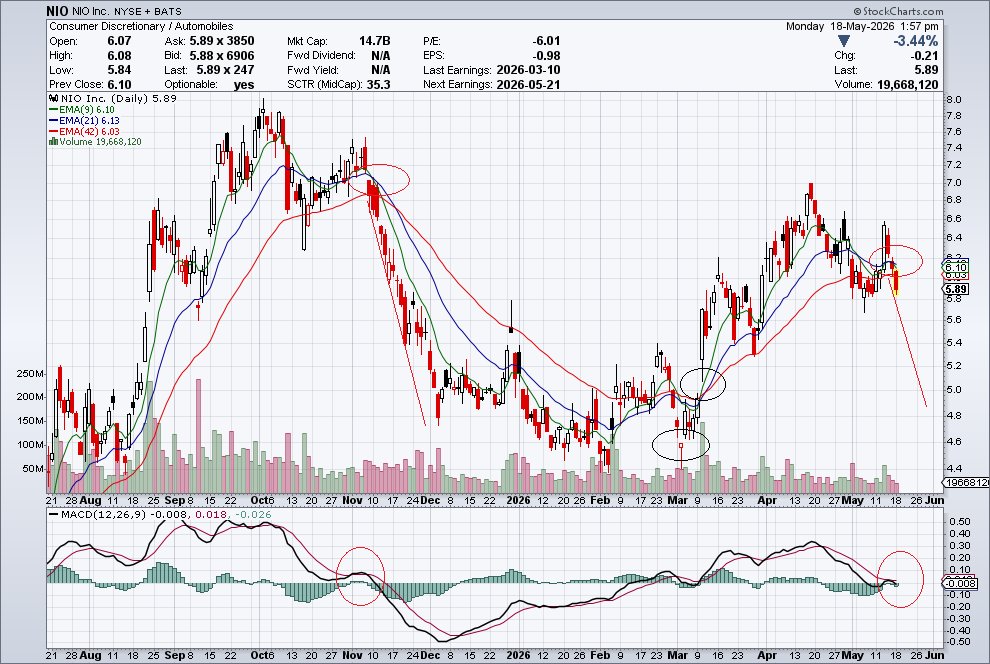Viewport: 990px width, 664px height.
Task: Click the 8.0 label on the price axis
Action: 954,100
